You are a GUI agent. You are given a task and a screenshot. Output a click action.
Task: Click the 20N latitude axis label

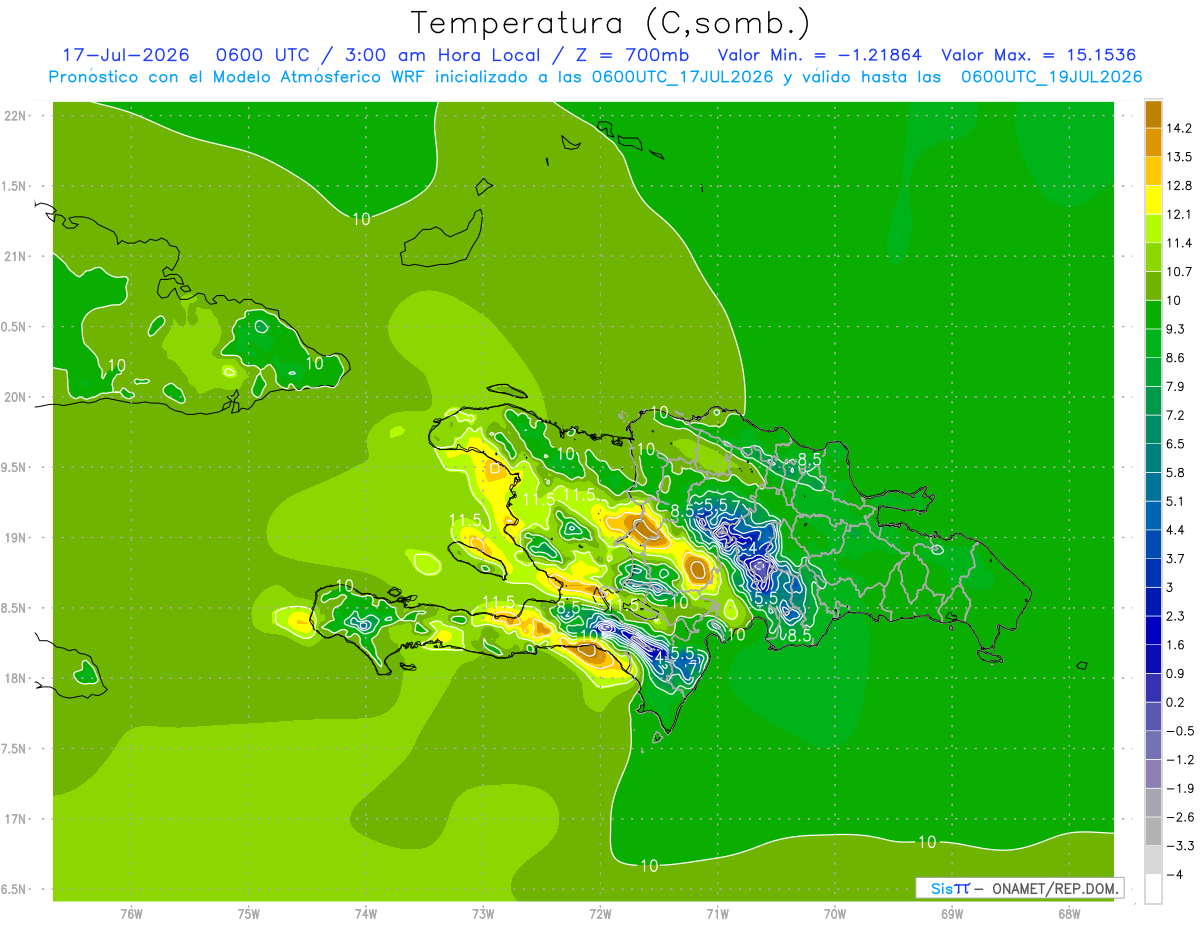click(x=15, y=398)
